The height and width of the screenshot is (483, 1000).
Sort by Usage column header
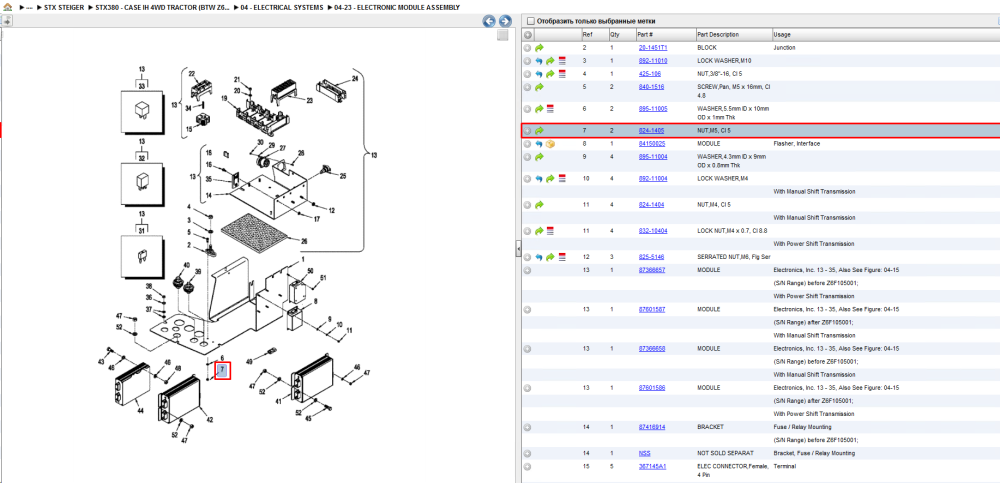tap(886, 34)
